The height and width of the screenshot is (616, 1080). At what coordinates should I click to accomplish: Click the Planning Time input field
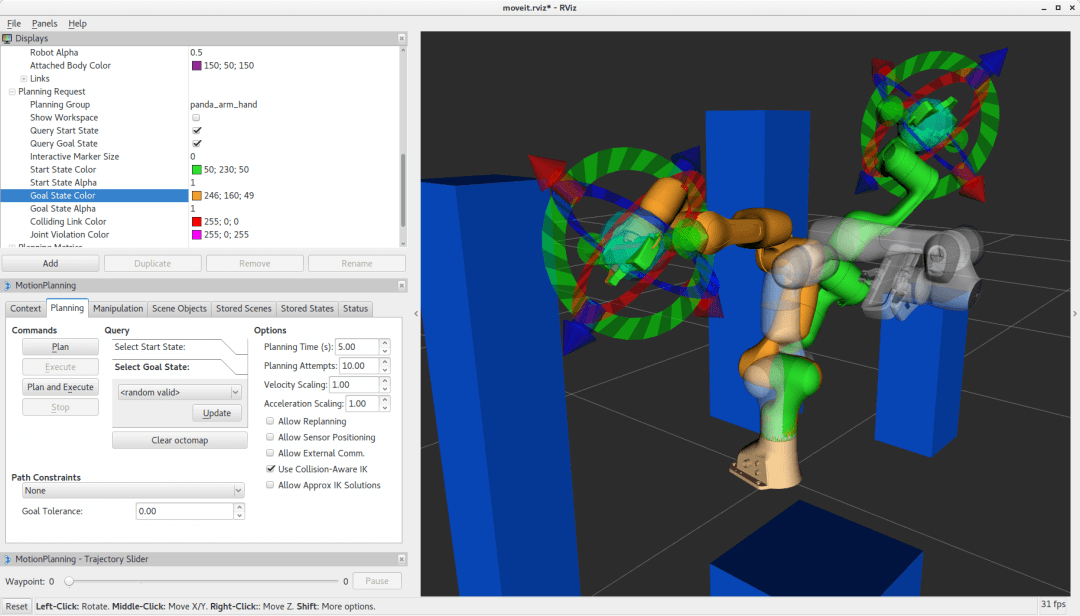(357, 347)
